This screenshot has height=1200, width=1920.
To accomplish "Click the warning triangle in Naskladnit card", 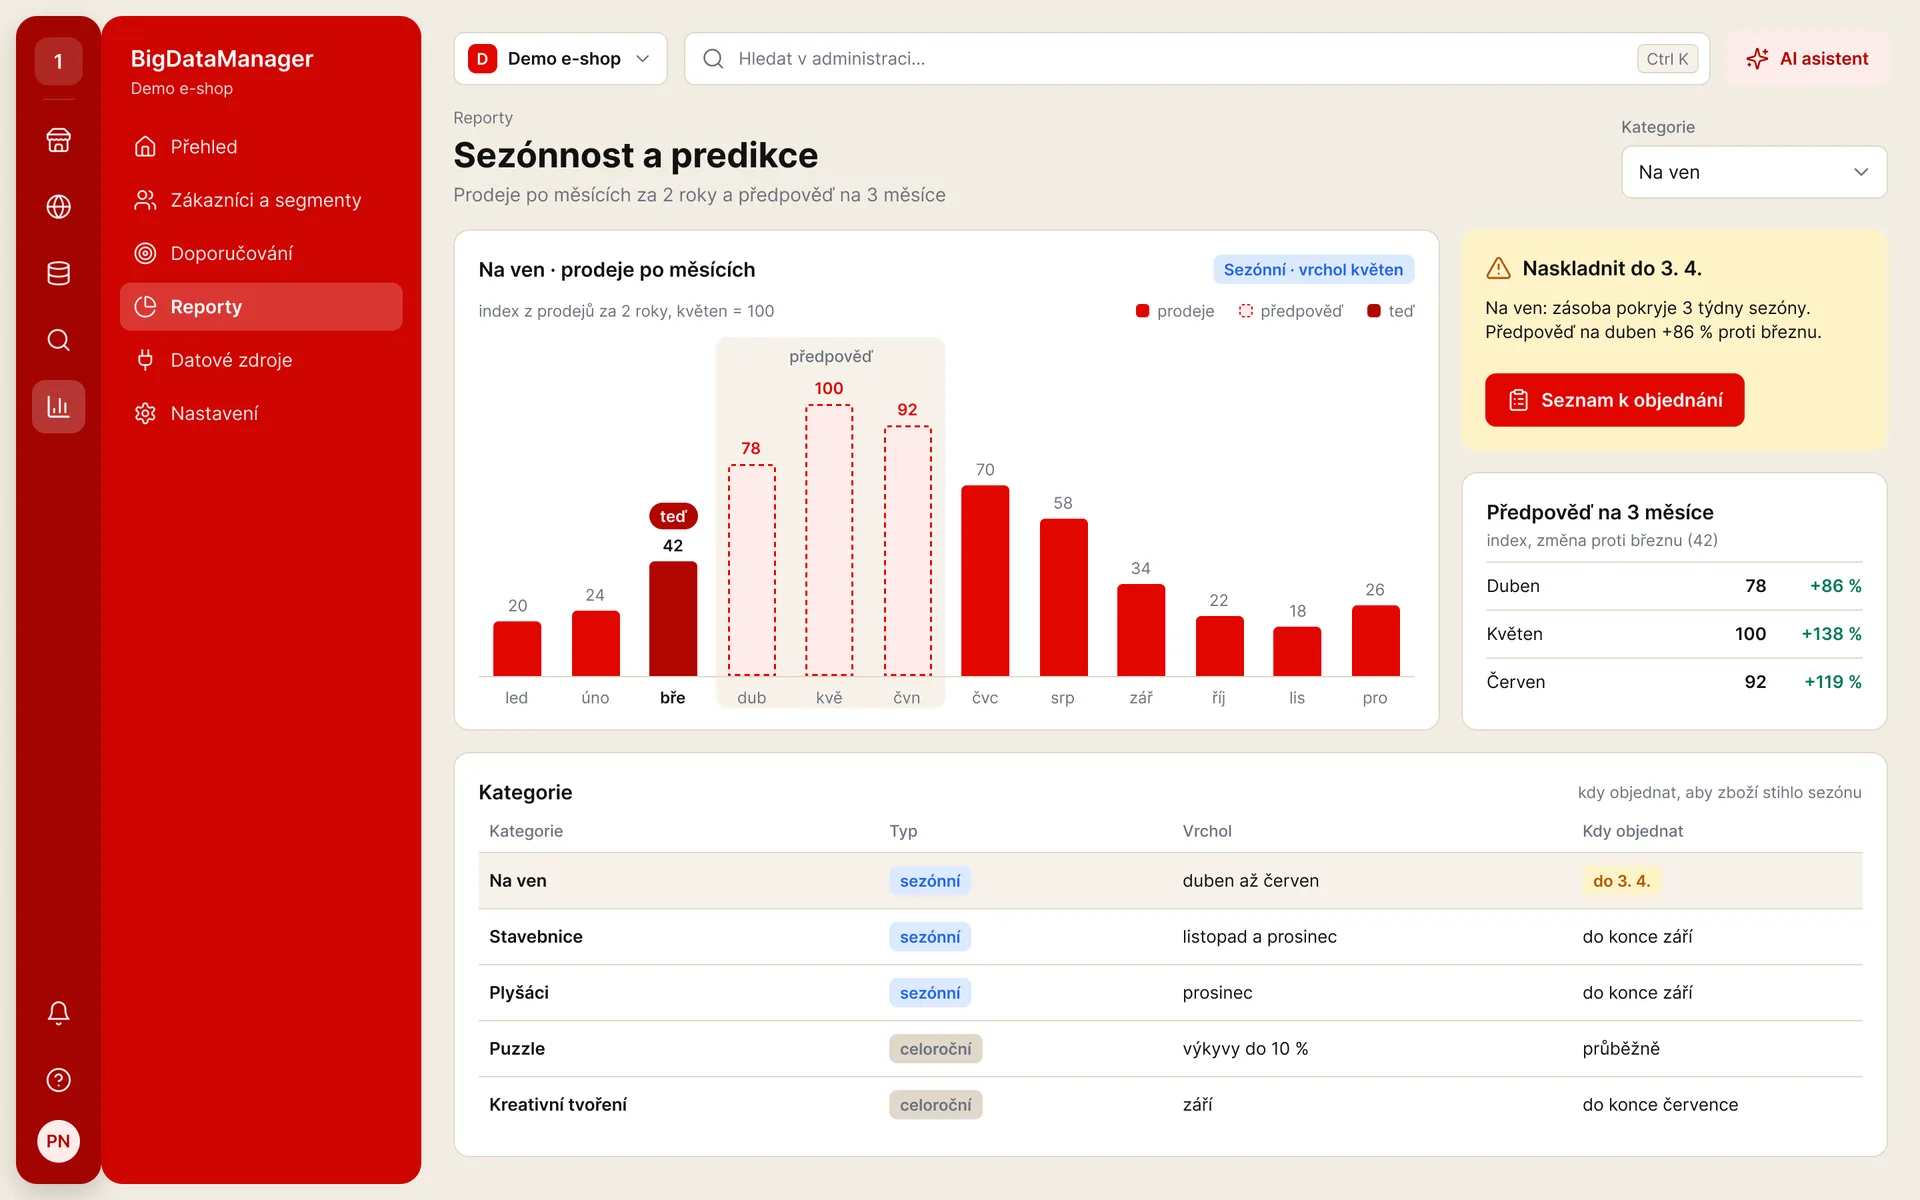I will (x=1498, y=268).
